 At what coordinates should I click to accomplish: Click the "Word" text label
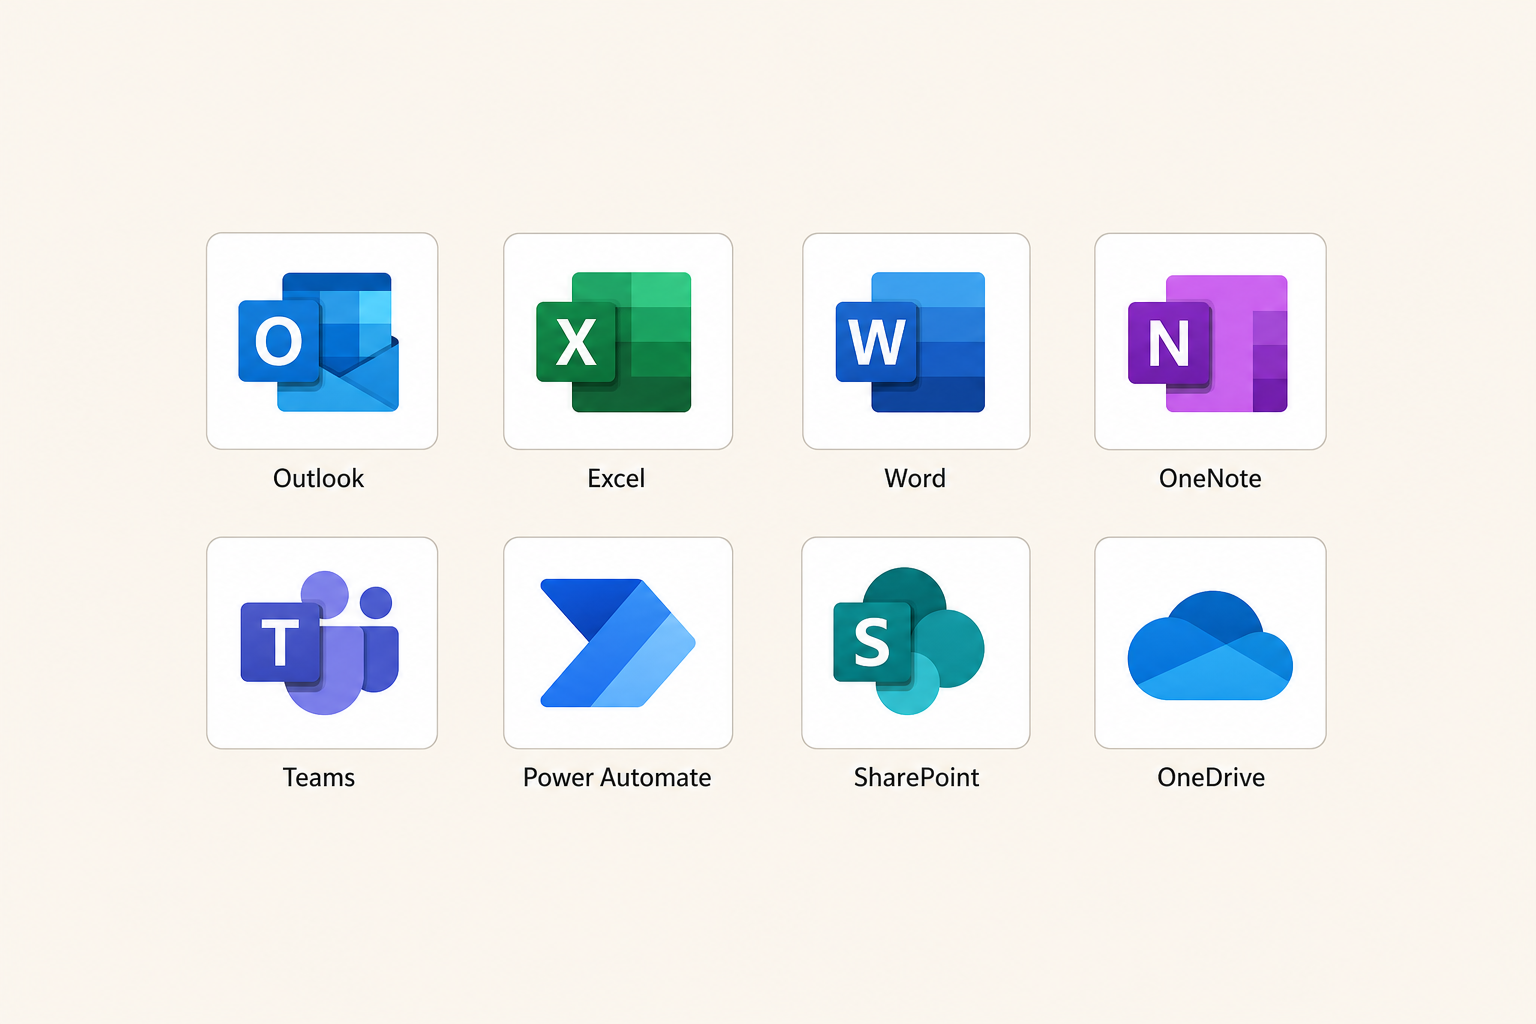pos(915,478)
